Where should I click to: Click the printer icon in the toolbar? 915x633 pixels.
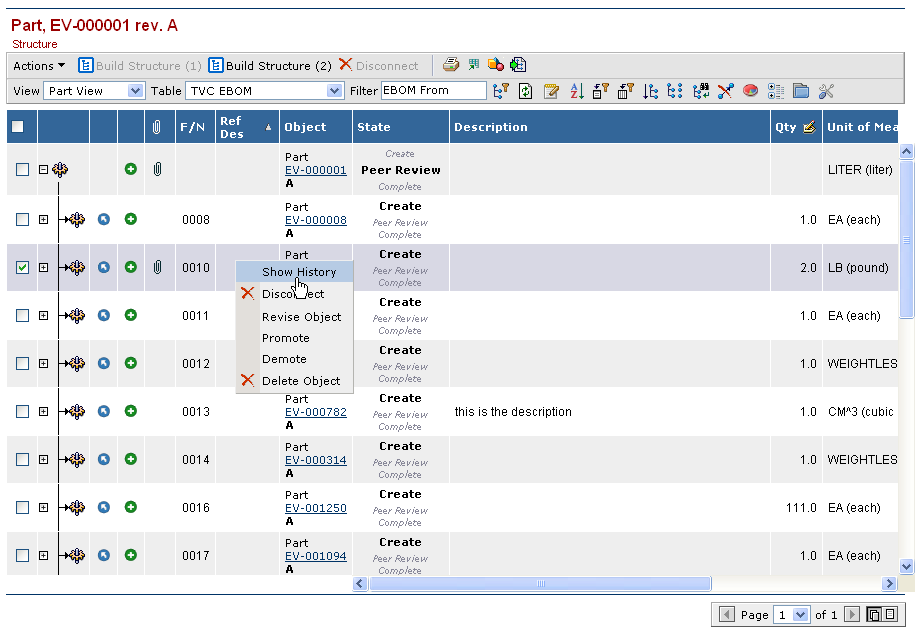click(x=451, y=65)
